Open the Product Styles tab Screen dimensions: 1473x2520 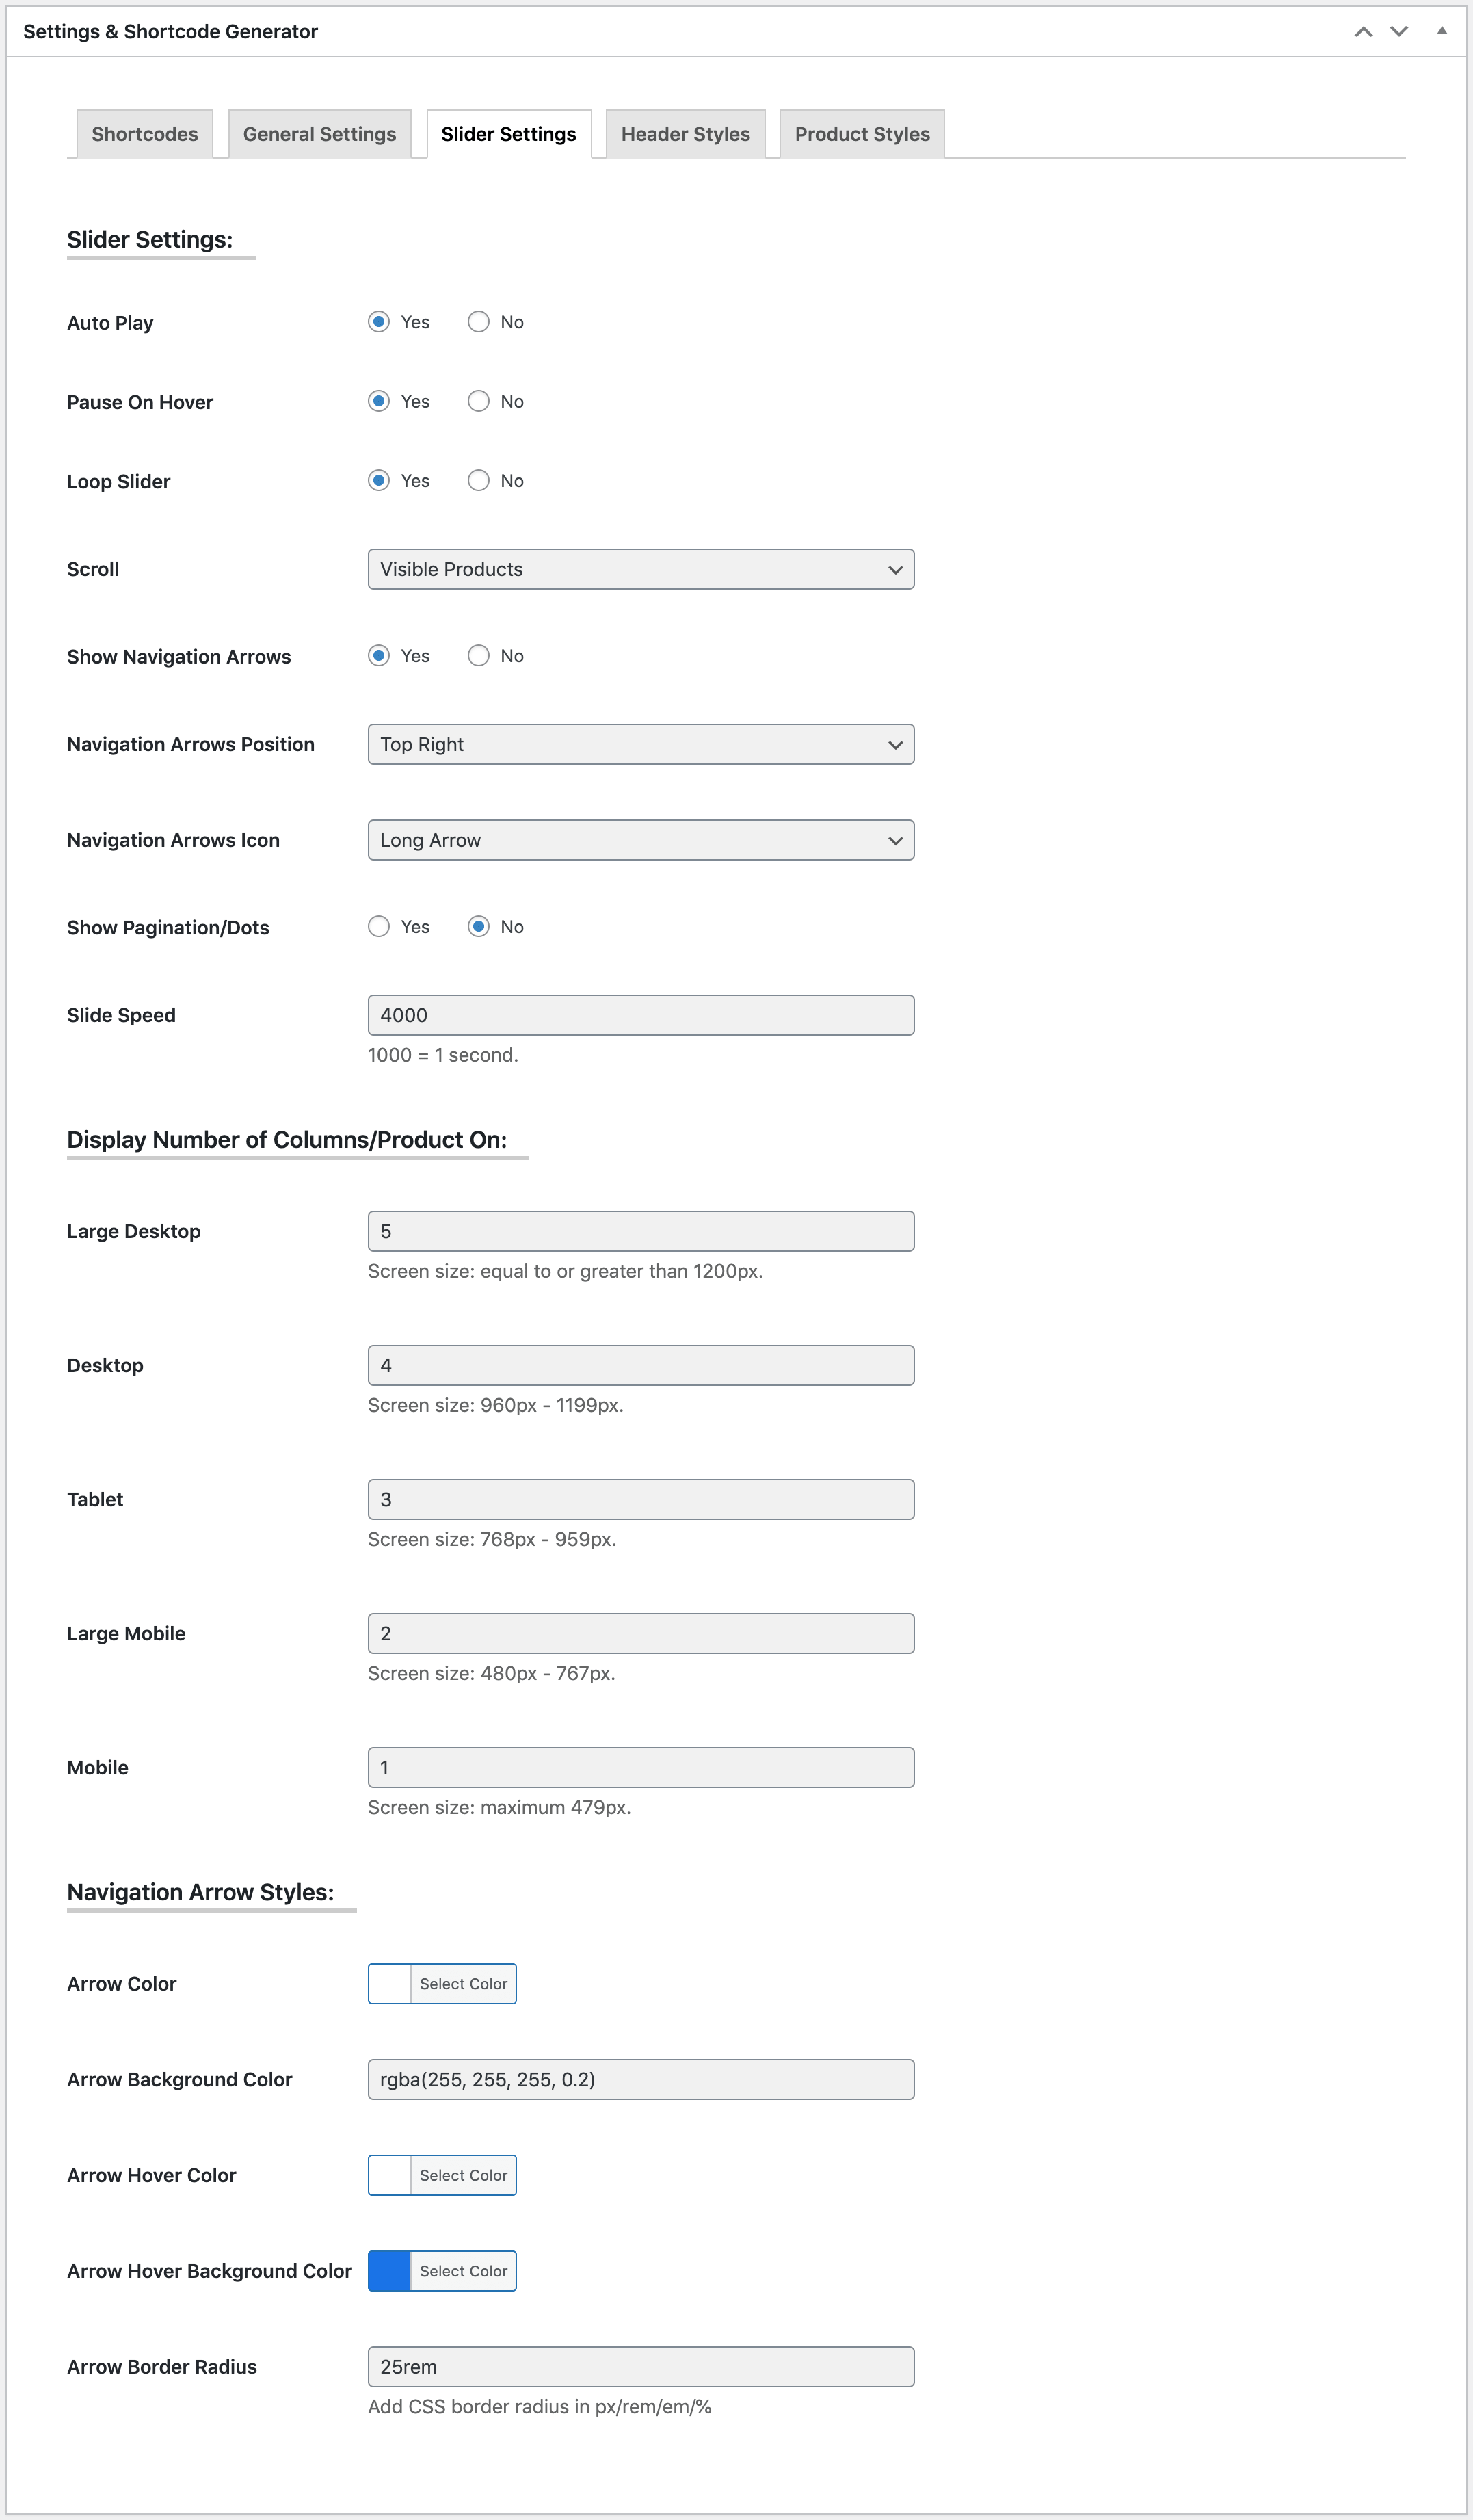(862, 134)
